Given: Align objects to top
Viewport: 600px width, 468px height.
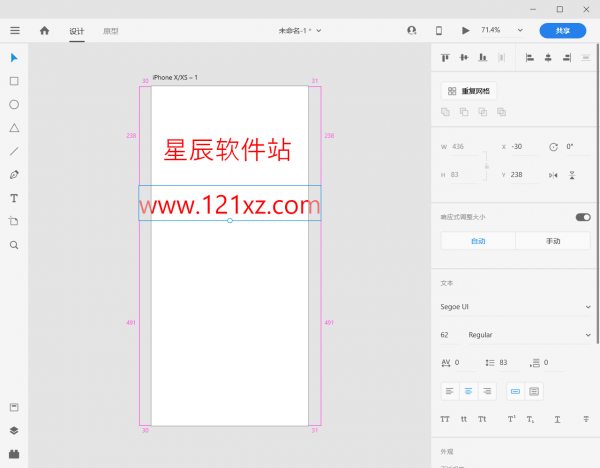Looking at the screenshot, I should 445,58.
